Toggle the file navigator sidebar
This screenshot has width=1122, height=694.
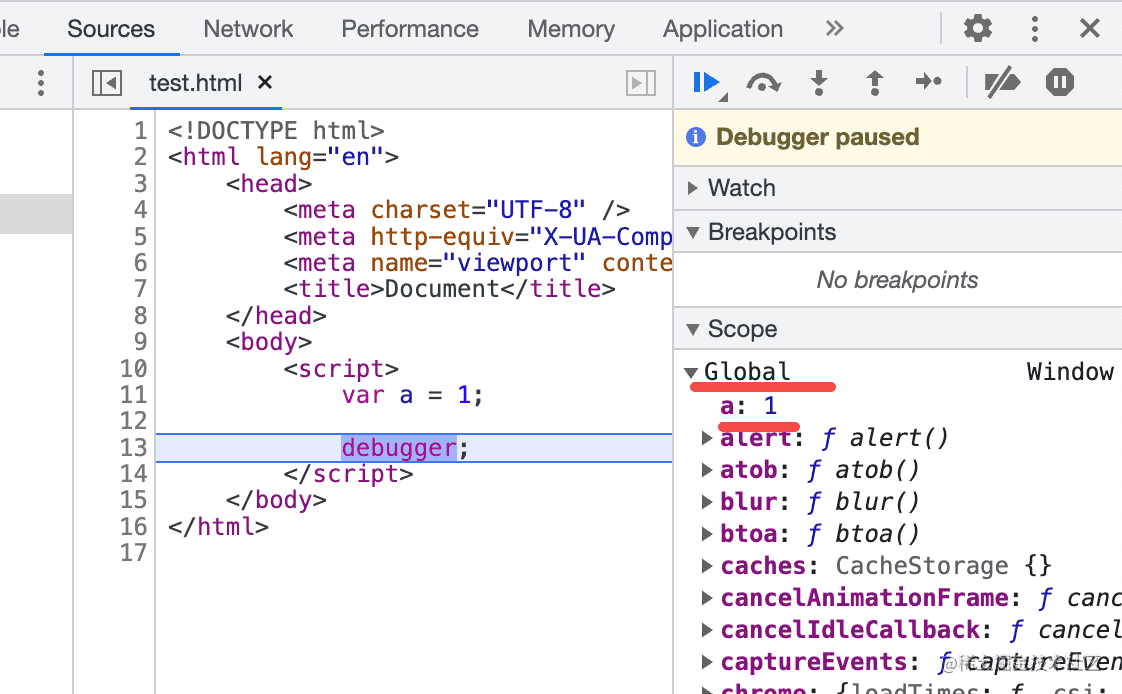click(106, 83)
